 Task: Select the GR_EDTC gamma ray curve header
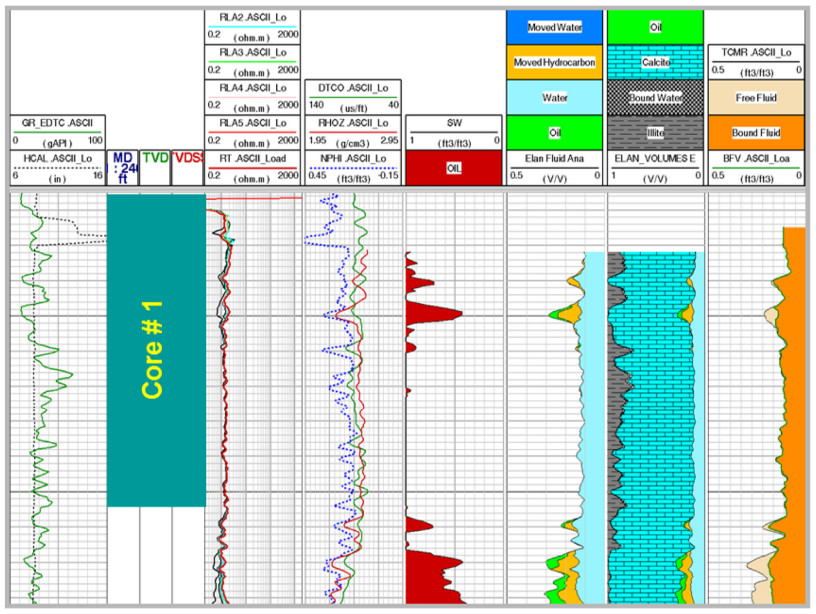pyautogui.click(x=57, y=132)
